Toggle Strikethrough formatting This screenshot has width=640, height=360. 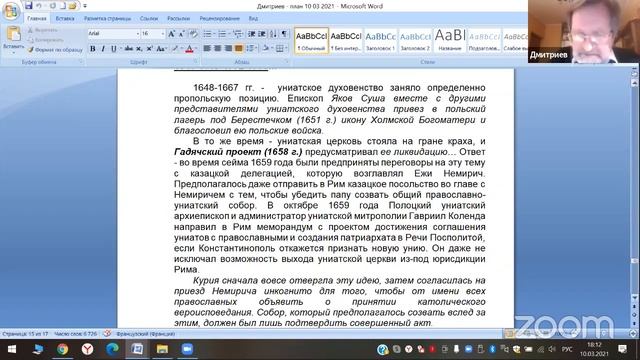[129, 49]
